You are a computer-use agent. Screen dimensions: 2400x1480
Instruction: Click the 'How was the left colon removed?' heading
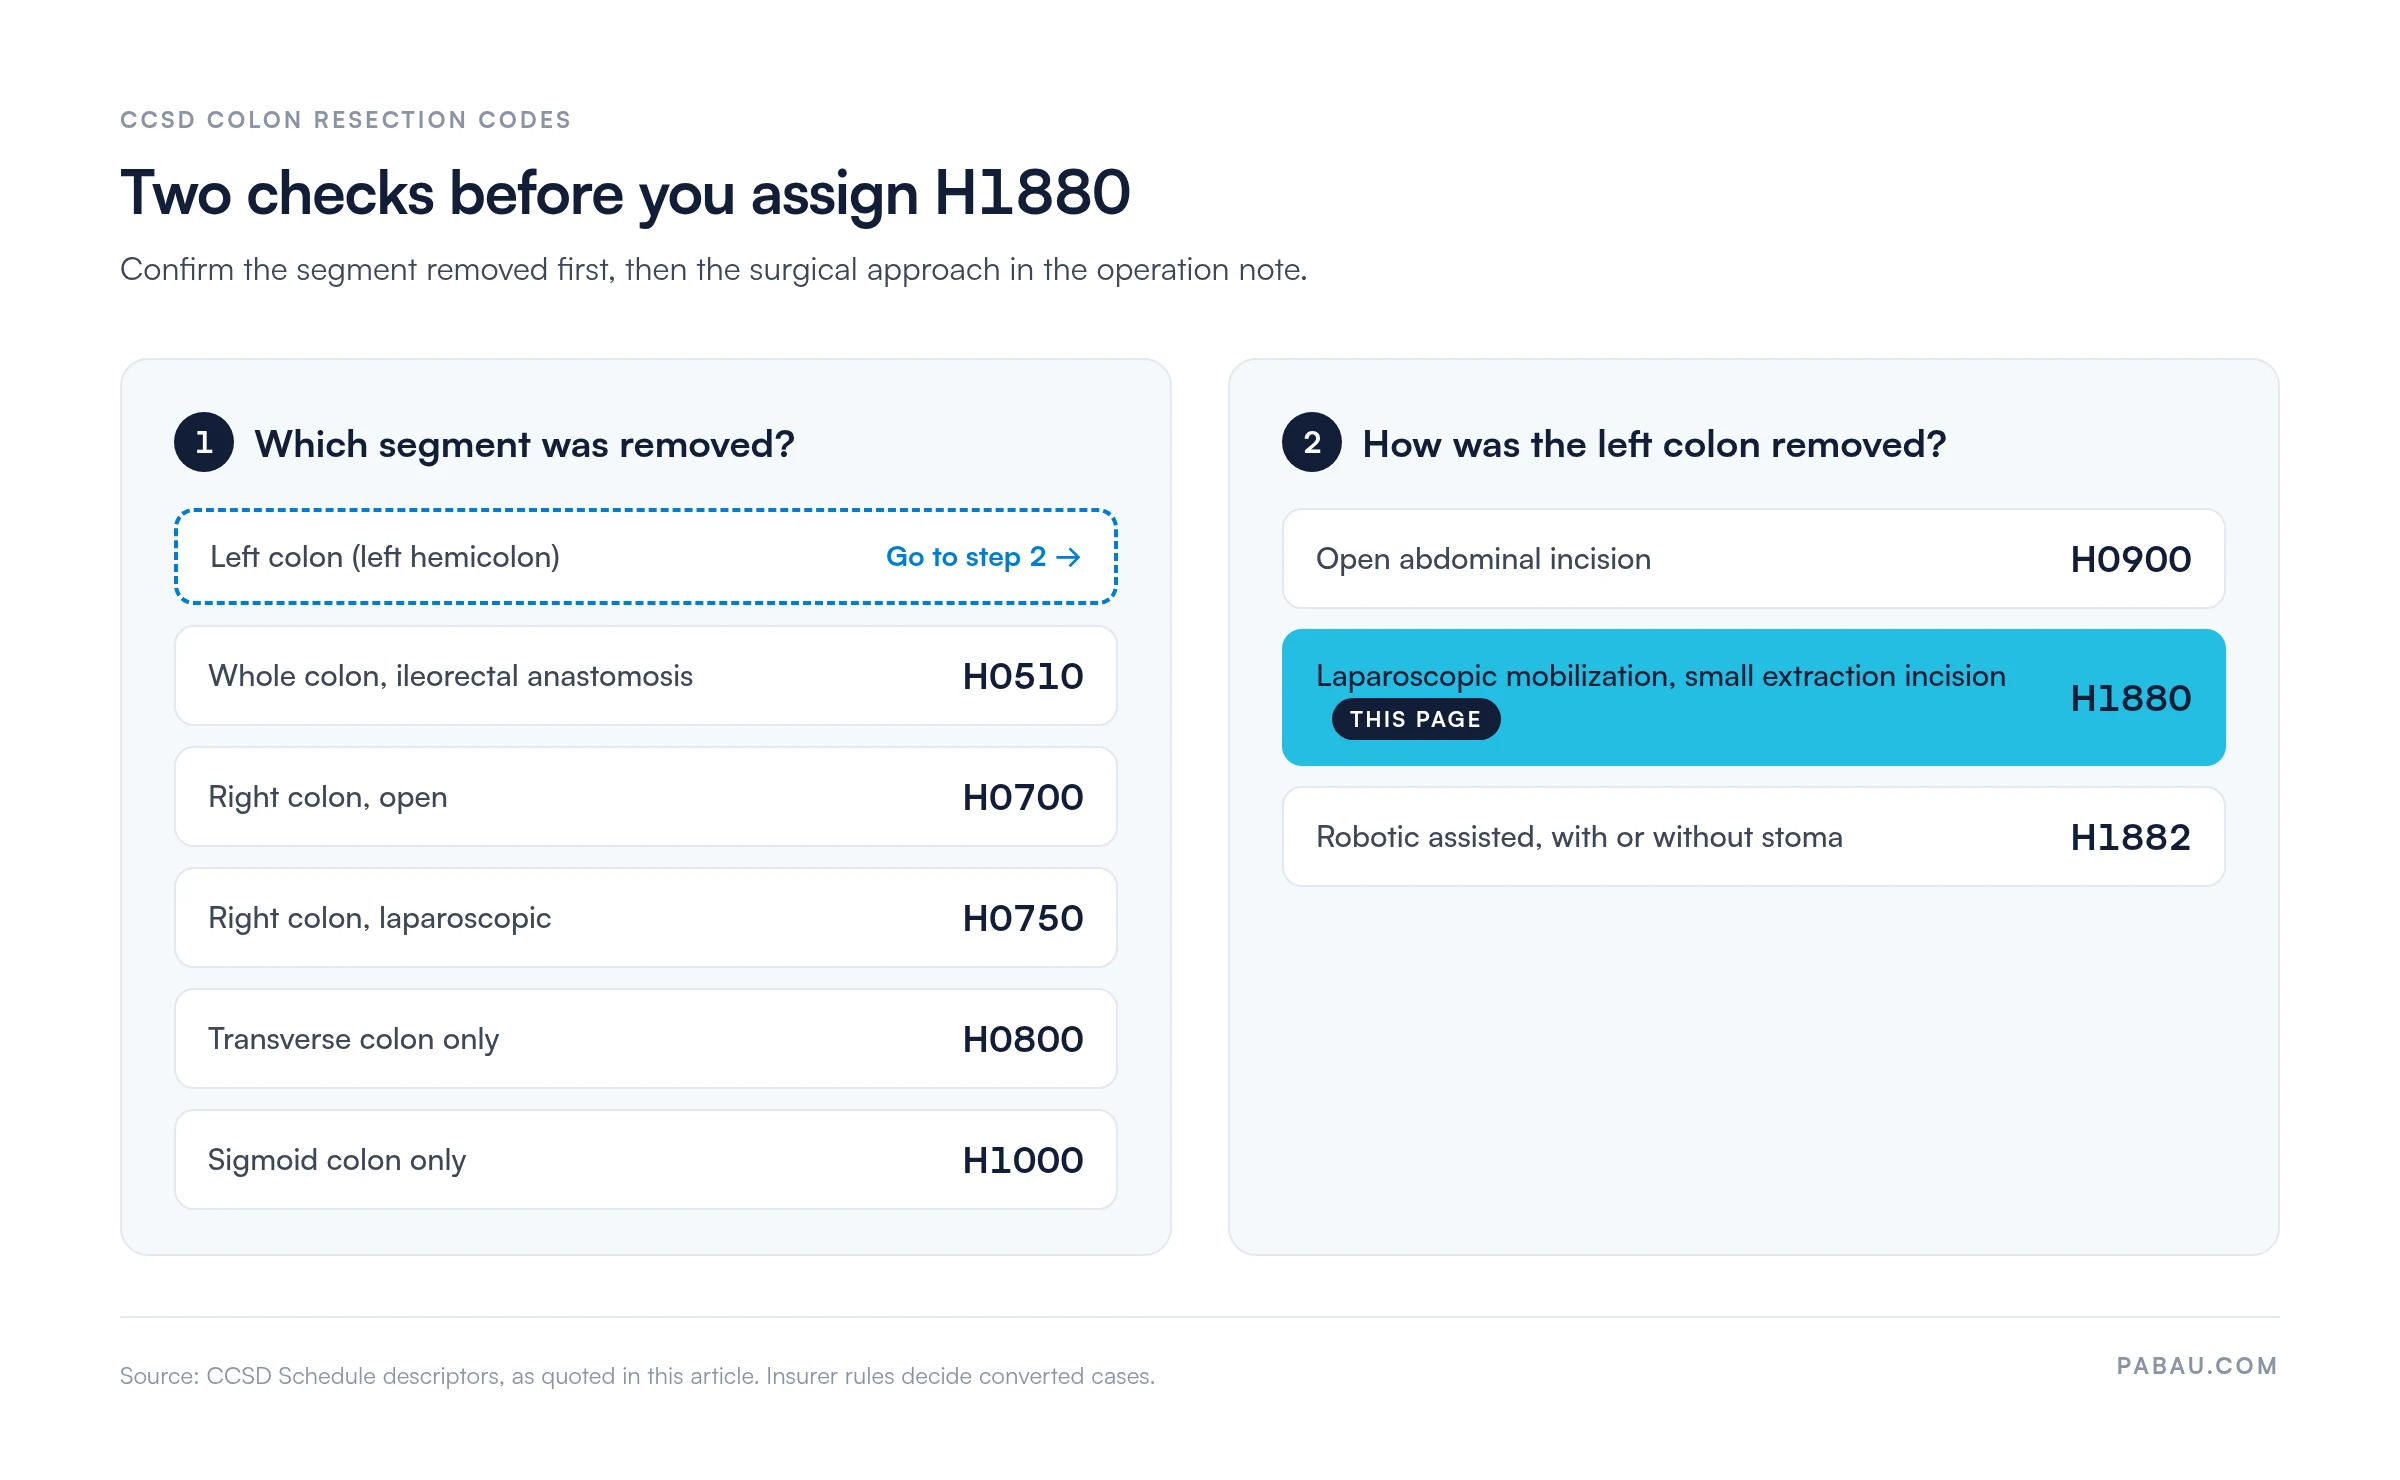pos(1654,444)
